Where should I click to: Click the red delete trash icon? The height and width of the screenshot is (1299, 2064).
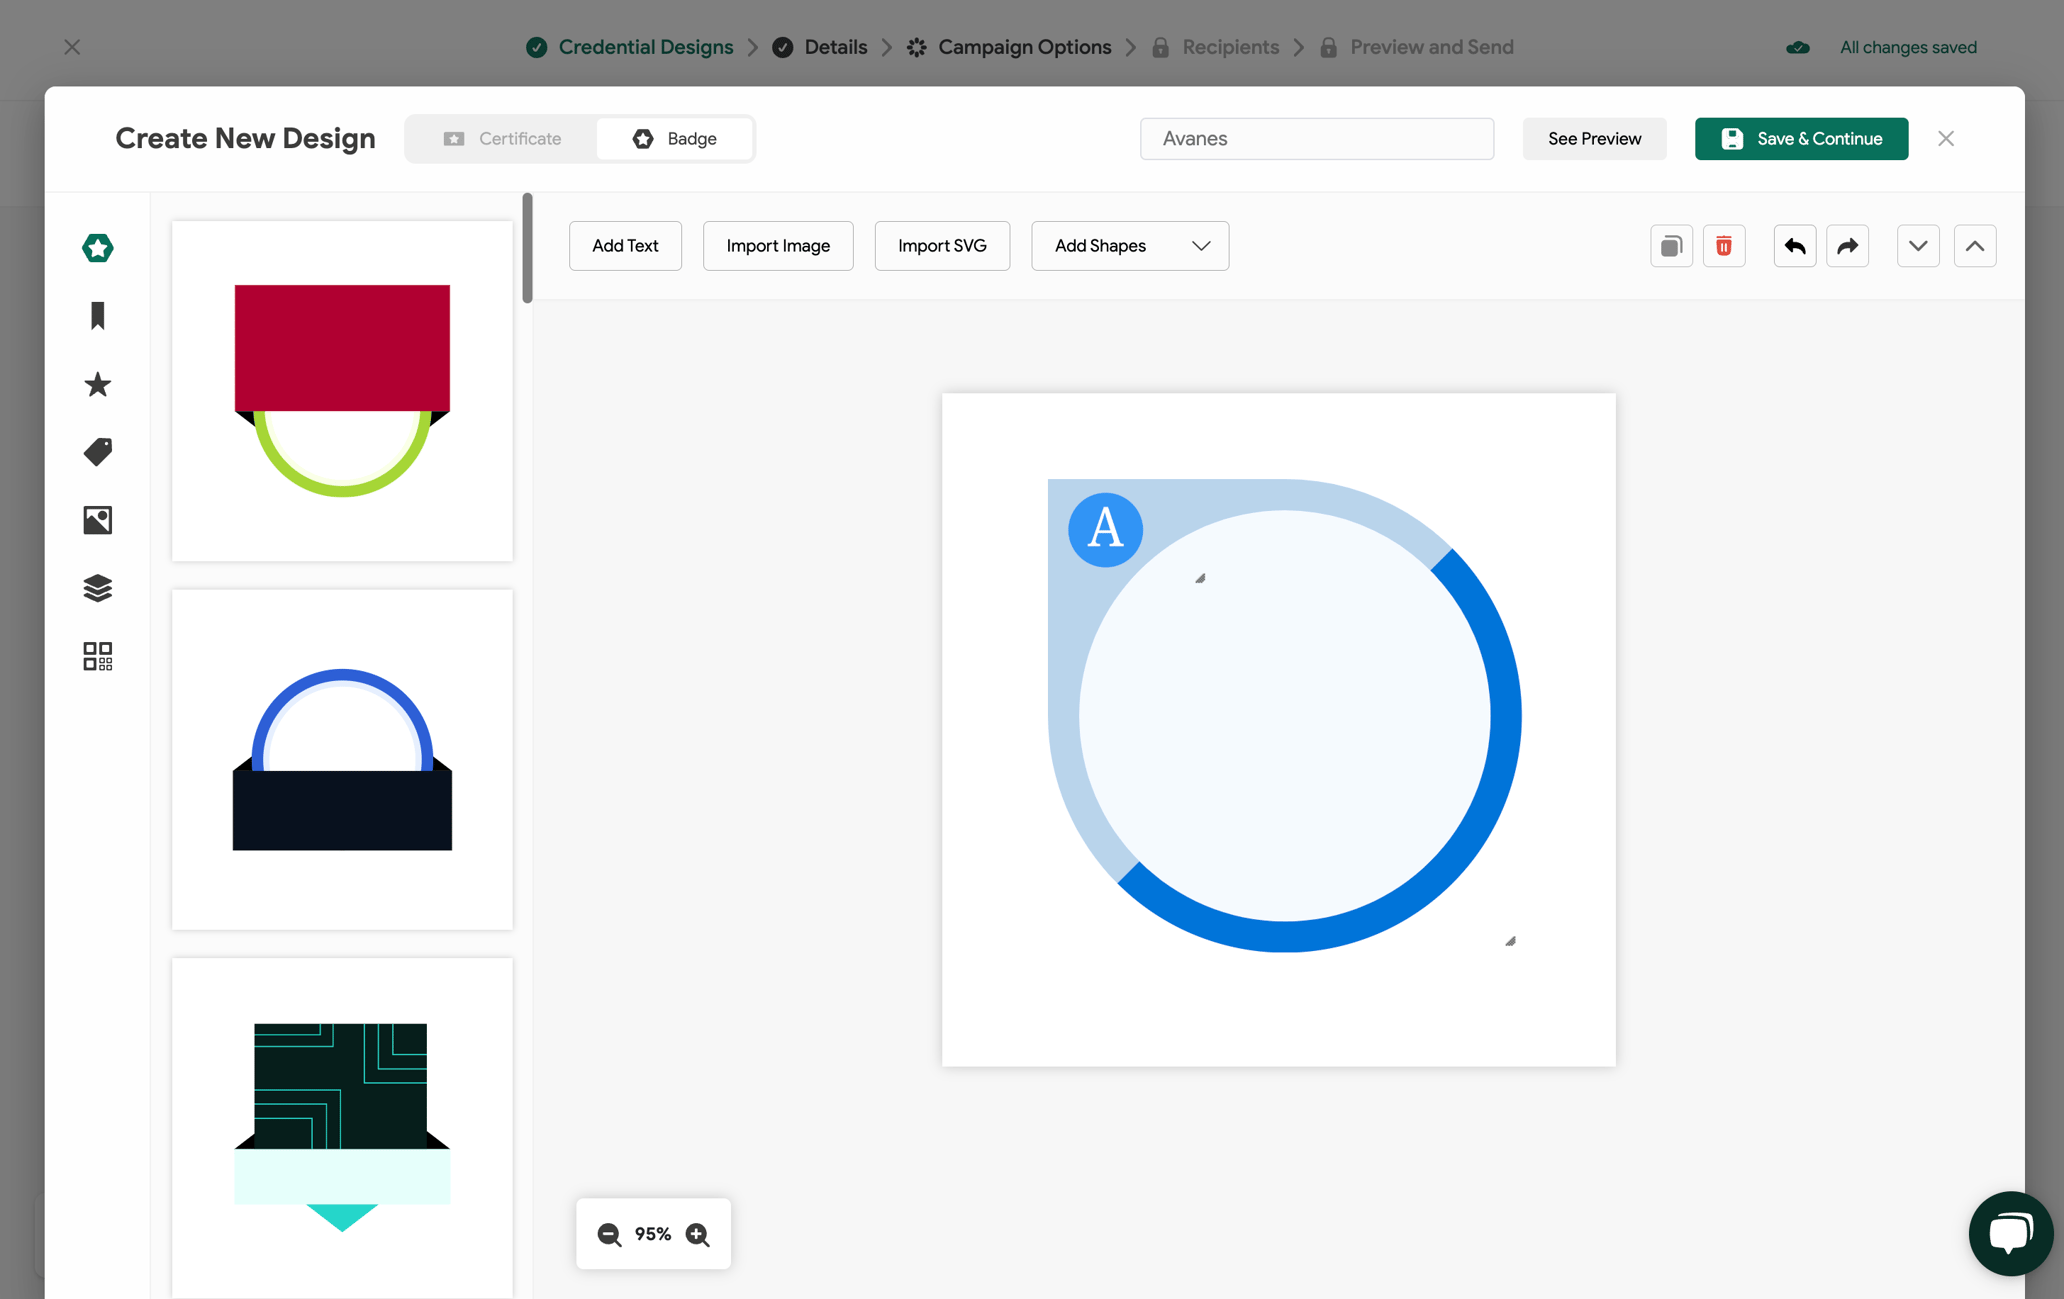1723,246
